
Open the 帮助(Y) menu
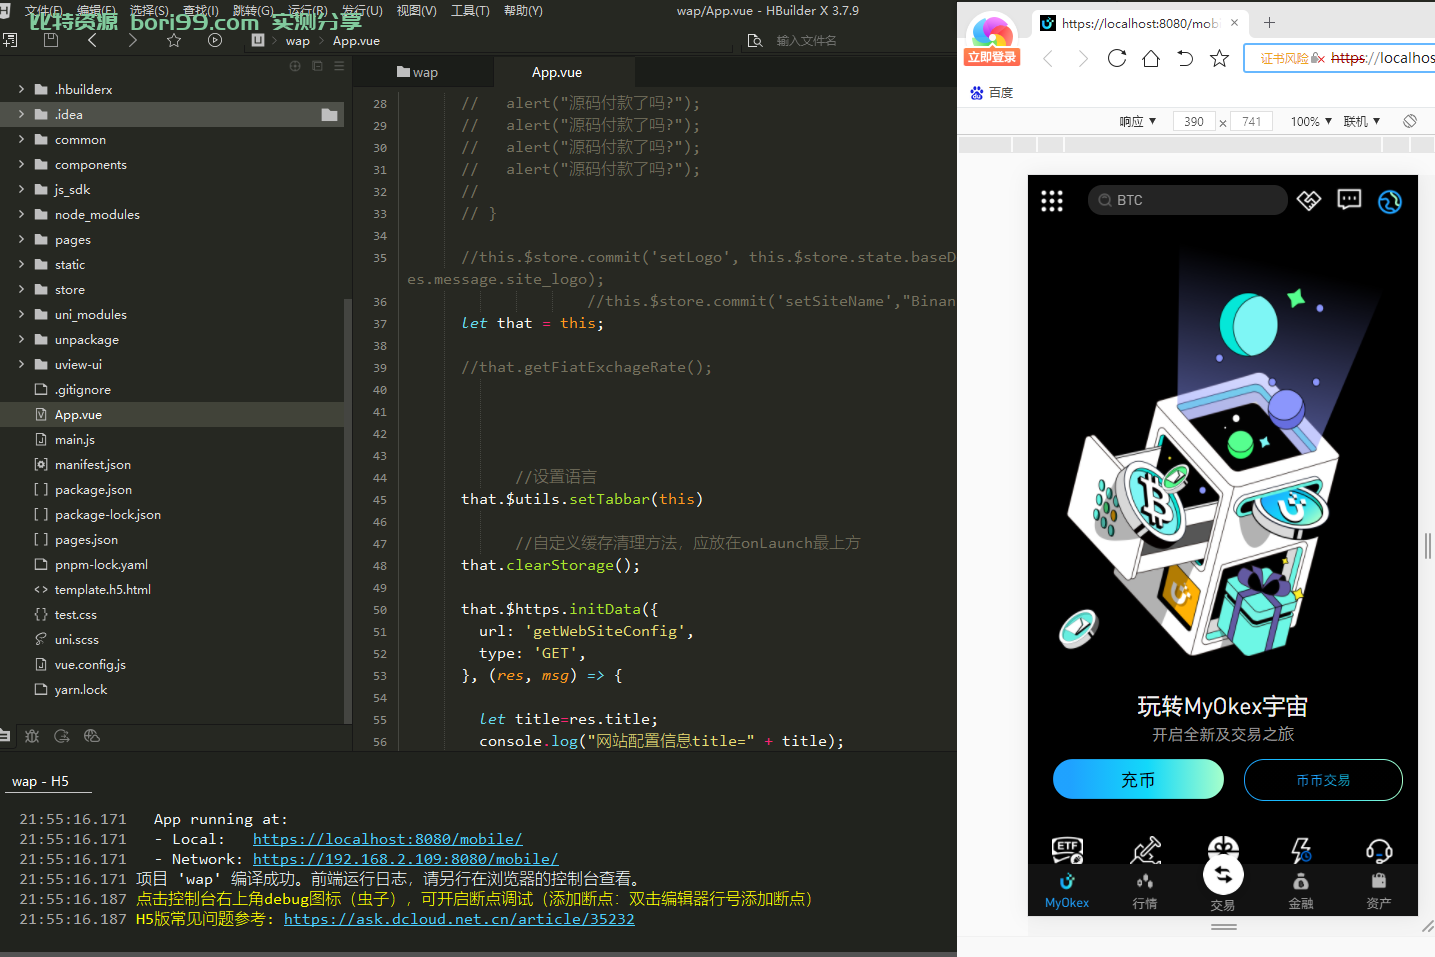click(523, 11)
